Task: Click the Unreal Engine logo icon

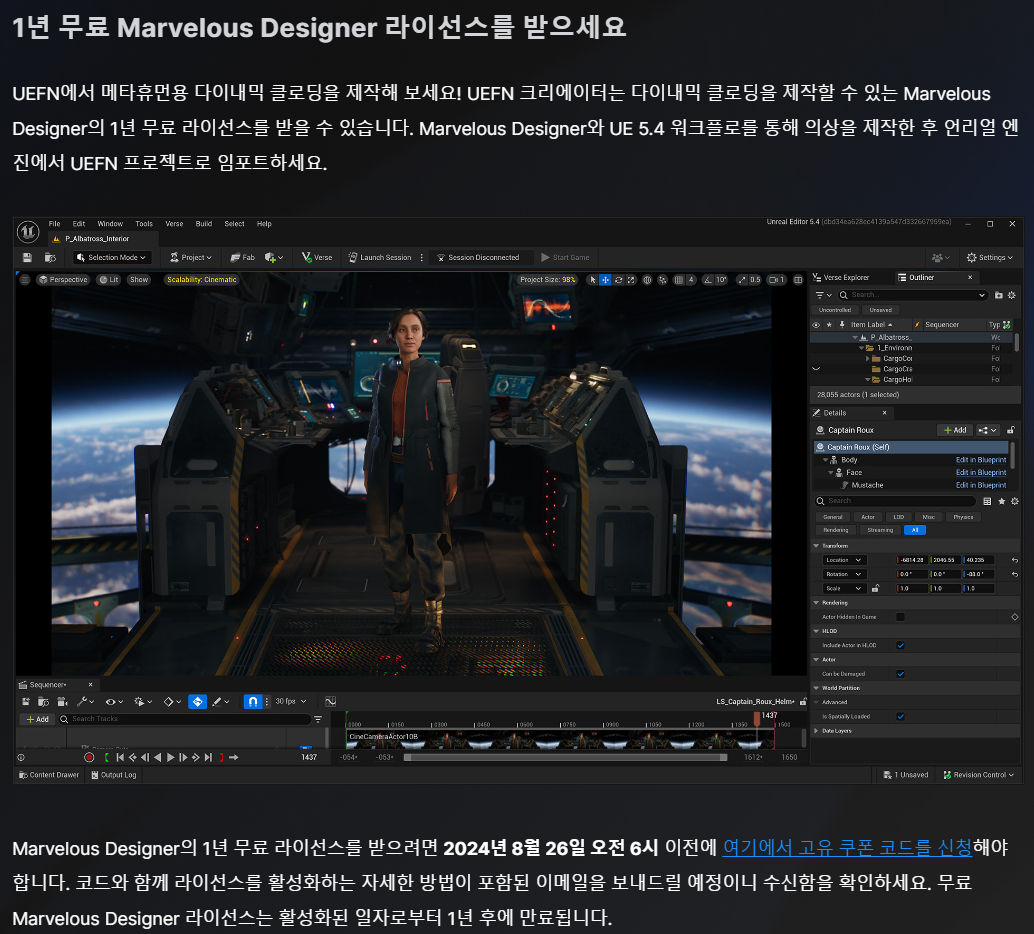Action: 28,232
